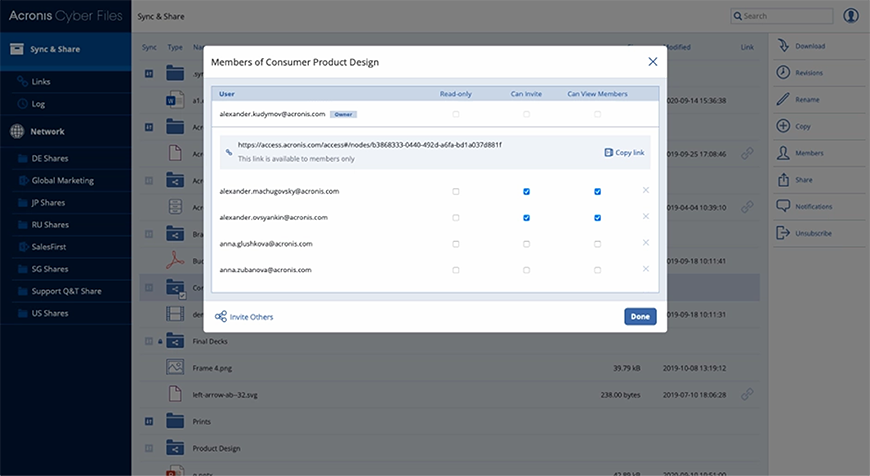
Task: Click the Network globe icon
Action: pyautogui.click(x=17, y=131)
